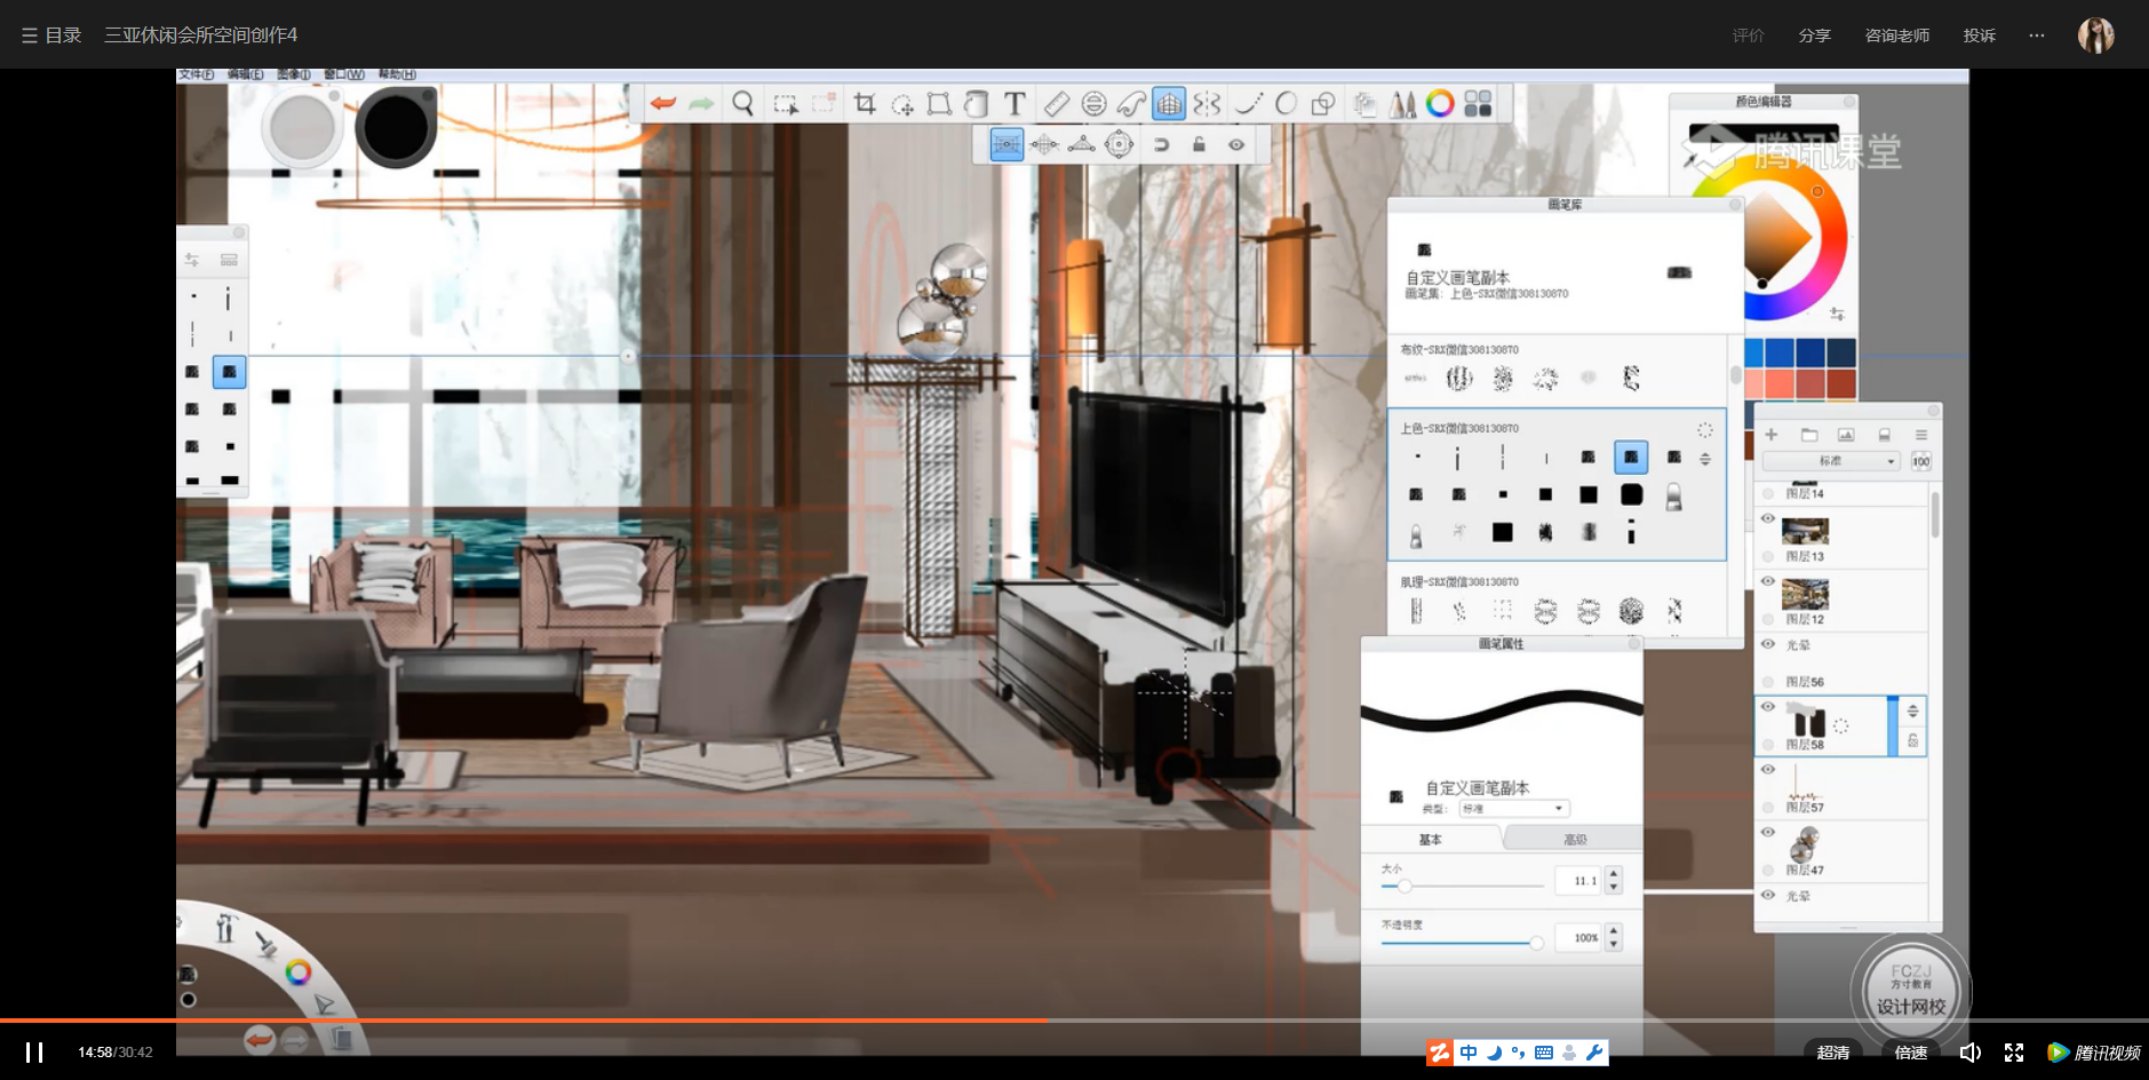Select the Text tool

[1014, 104]
